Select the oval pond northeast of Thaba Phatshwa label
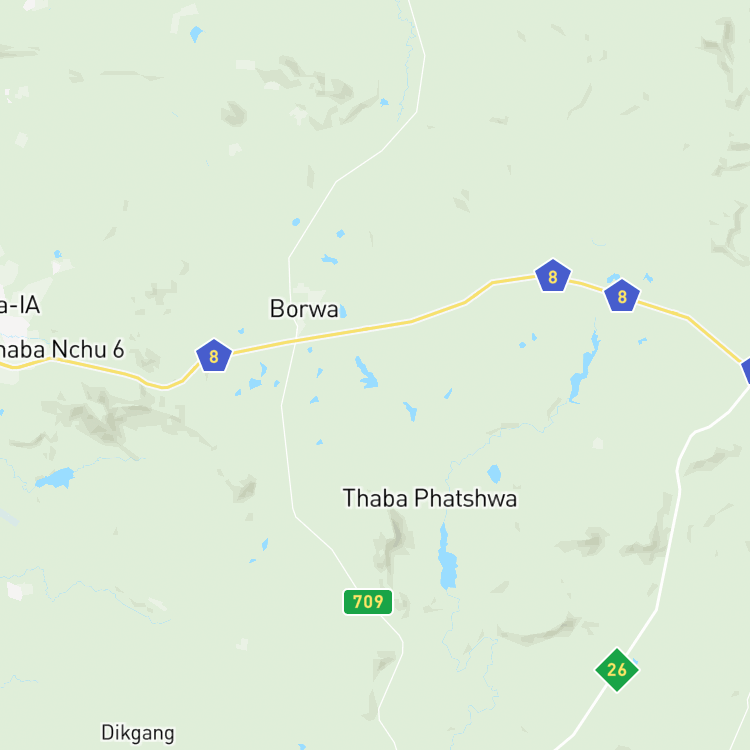The height and width of the screenshot is (750, 750). click(x=494, y=474)
